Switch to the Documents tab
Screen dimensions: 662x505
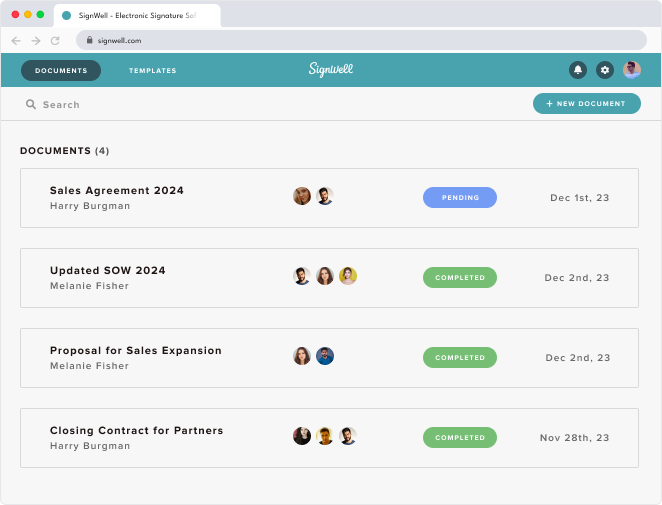pos(61,71)
